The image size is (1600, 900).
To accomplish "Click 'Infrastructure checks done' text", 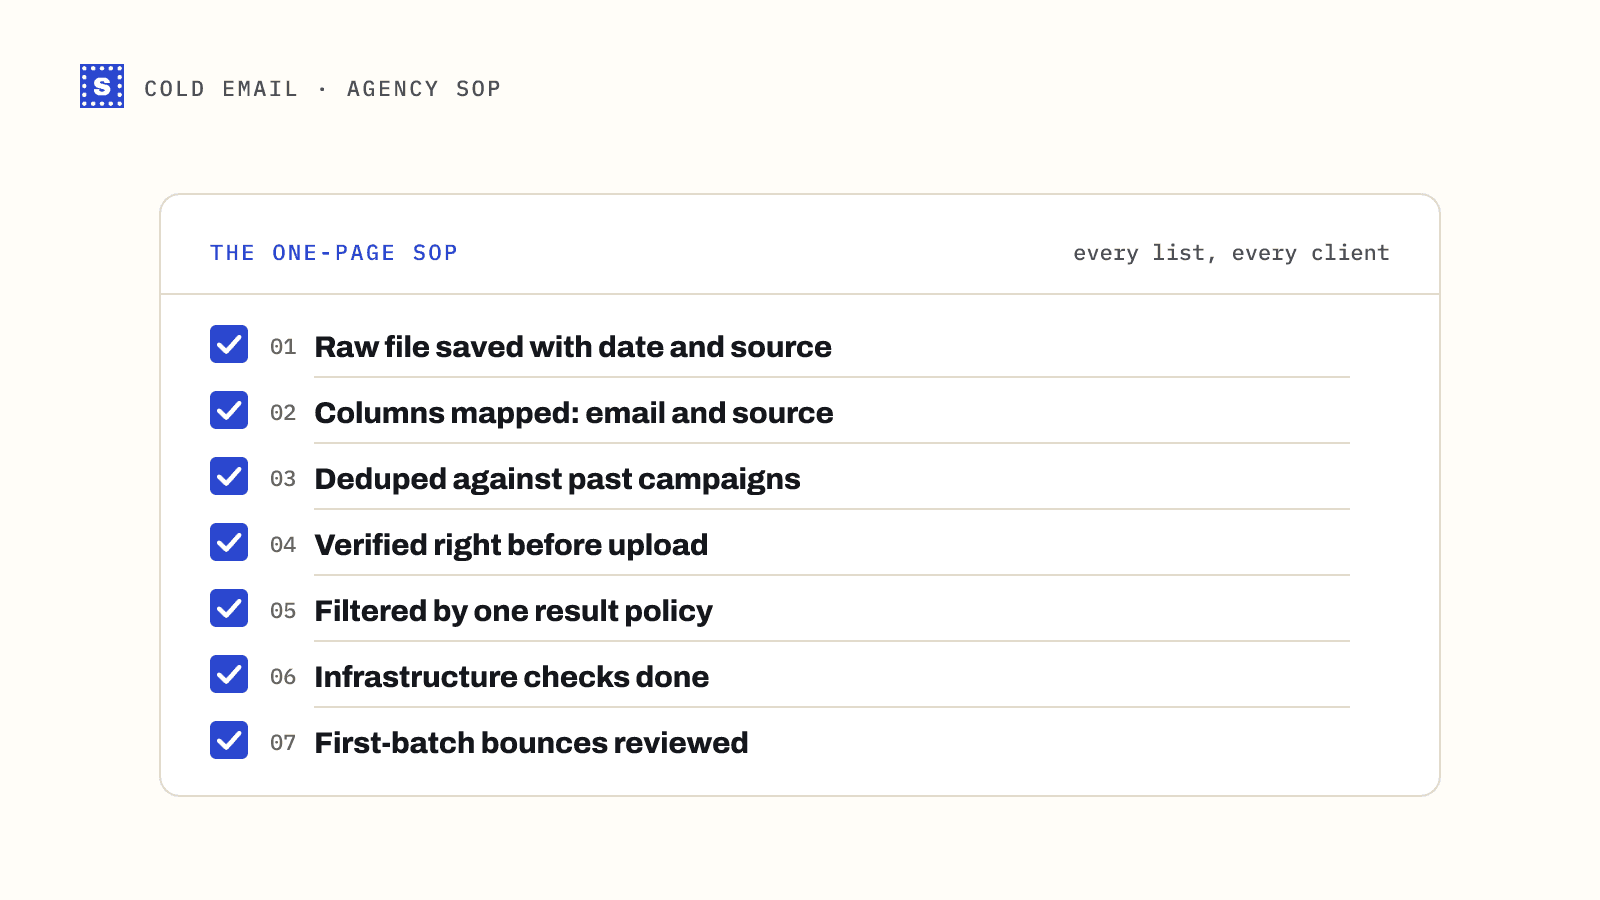I will click(512, 677).
